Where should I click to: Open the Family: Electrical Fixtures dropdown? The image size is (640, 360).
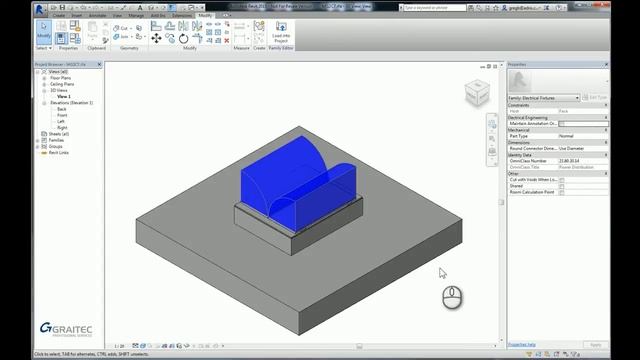pos(544,98)
